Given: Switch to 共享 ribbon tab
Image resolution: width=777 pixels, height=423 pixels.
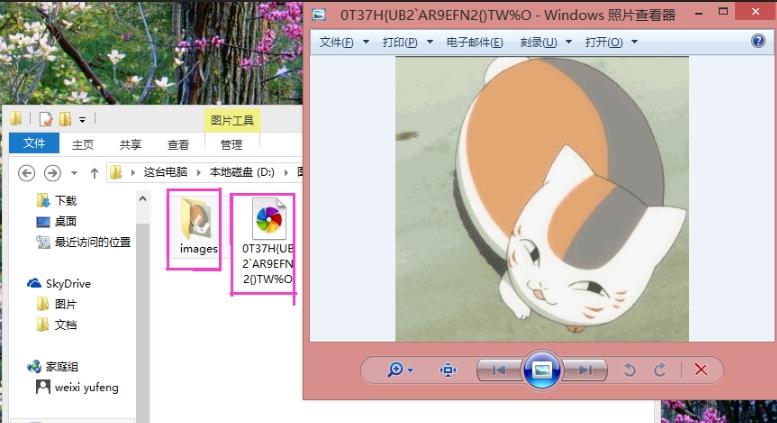Looking at the screenshot, I should click(130, 145).
